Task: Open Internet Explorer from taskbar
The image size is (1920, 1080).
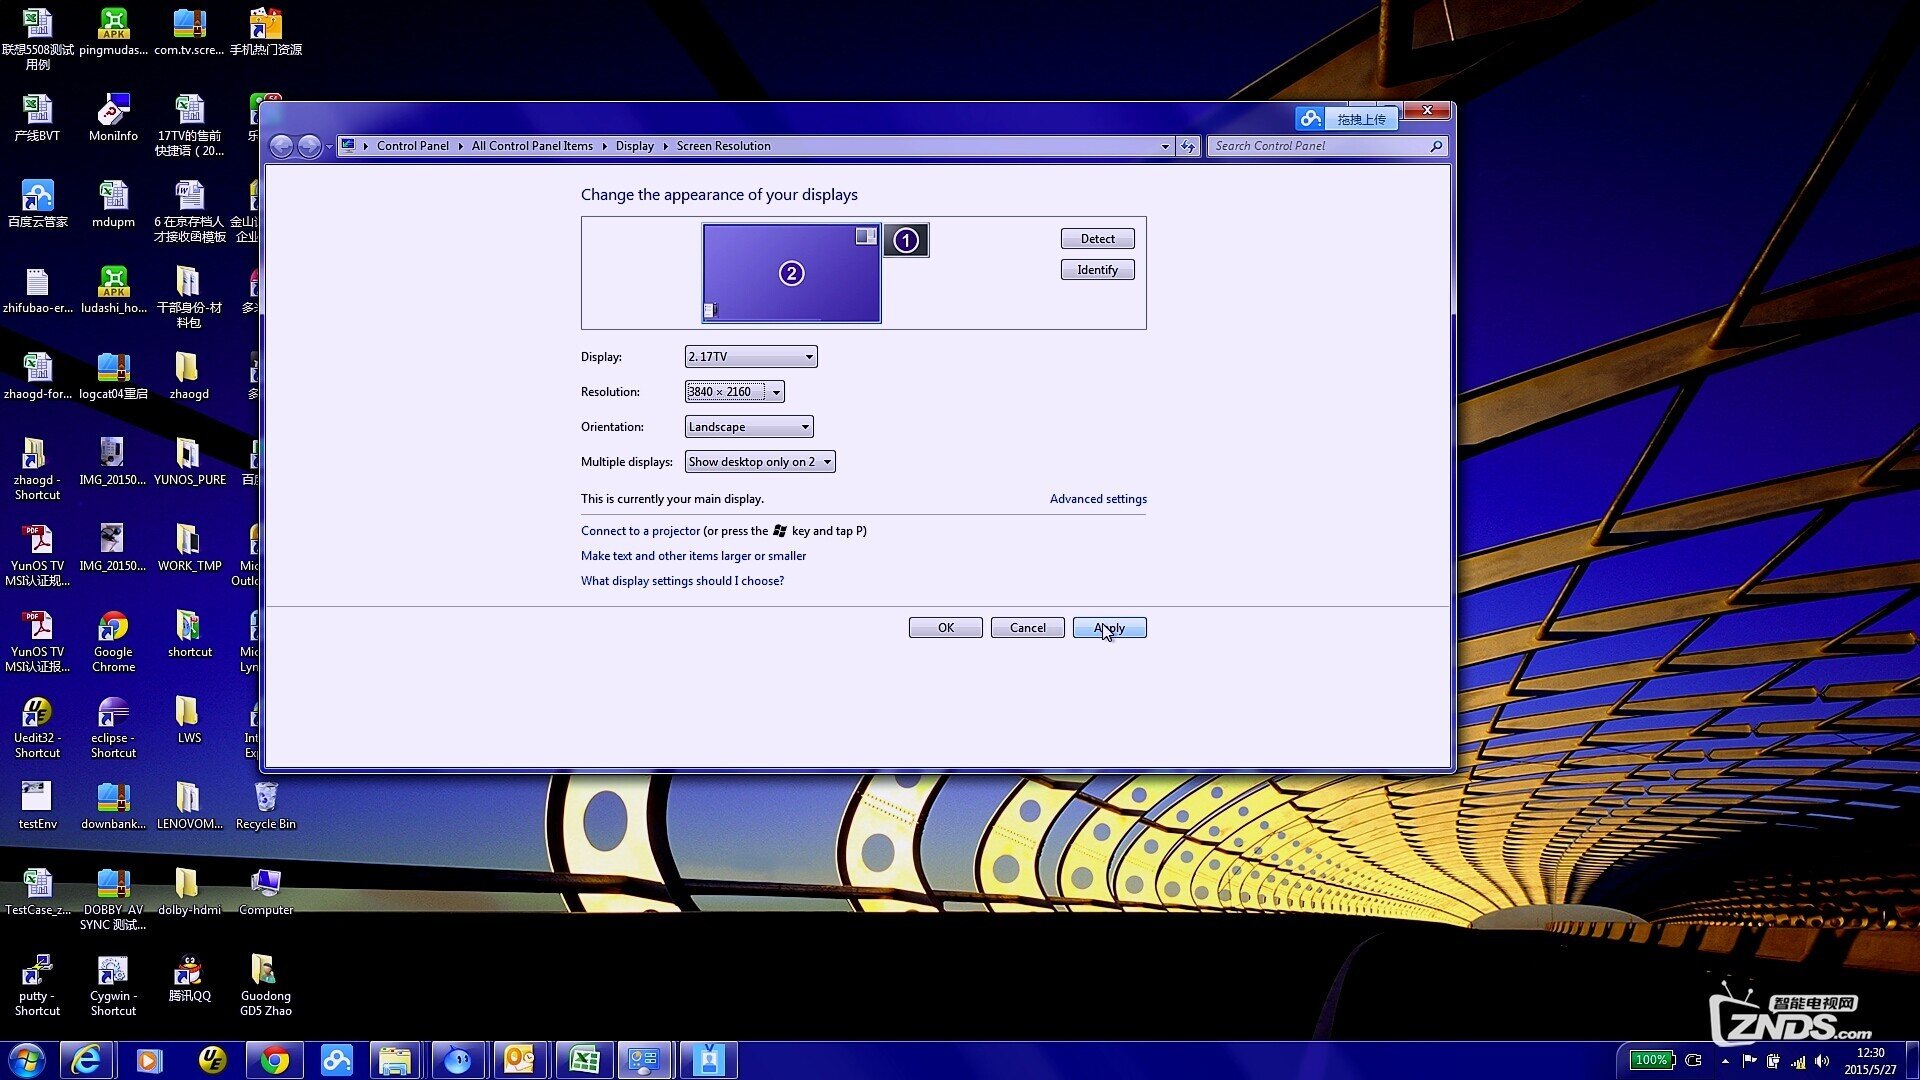Action: click(x=87, y=1060)
